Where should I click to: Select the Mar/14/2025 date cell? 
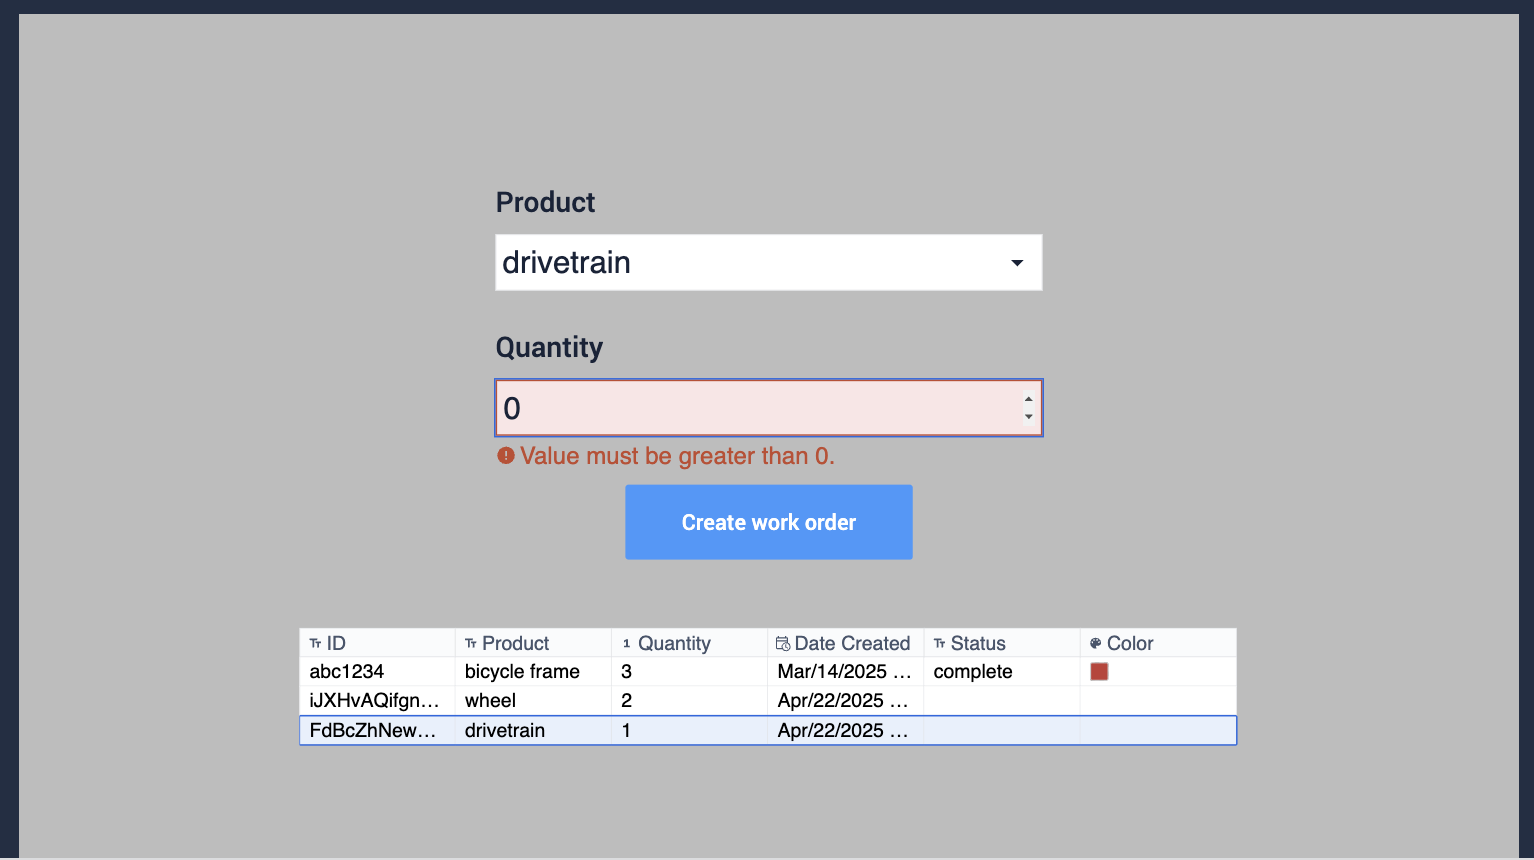tap(846, 671)
